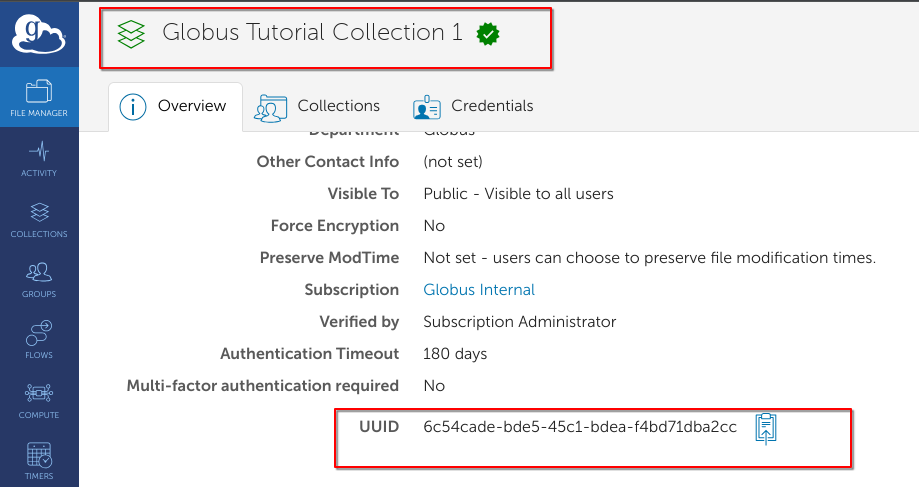Click the green verified badge icon
919x487 pixels.
click(488, 34)
